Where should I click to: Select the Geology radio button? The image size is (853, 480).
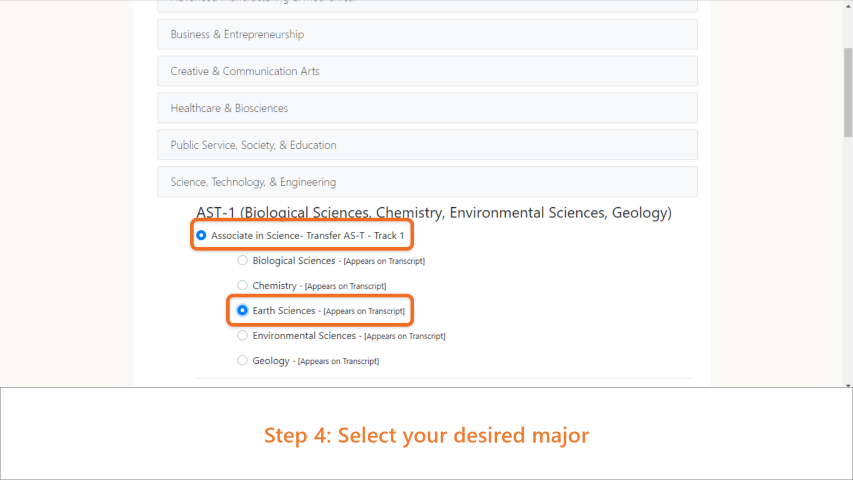242,361
